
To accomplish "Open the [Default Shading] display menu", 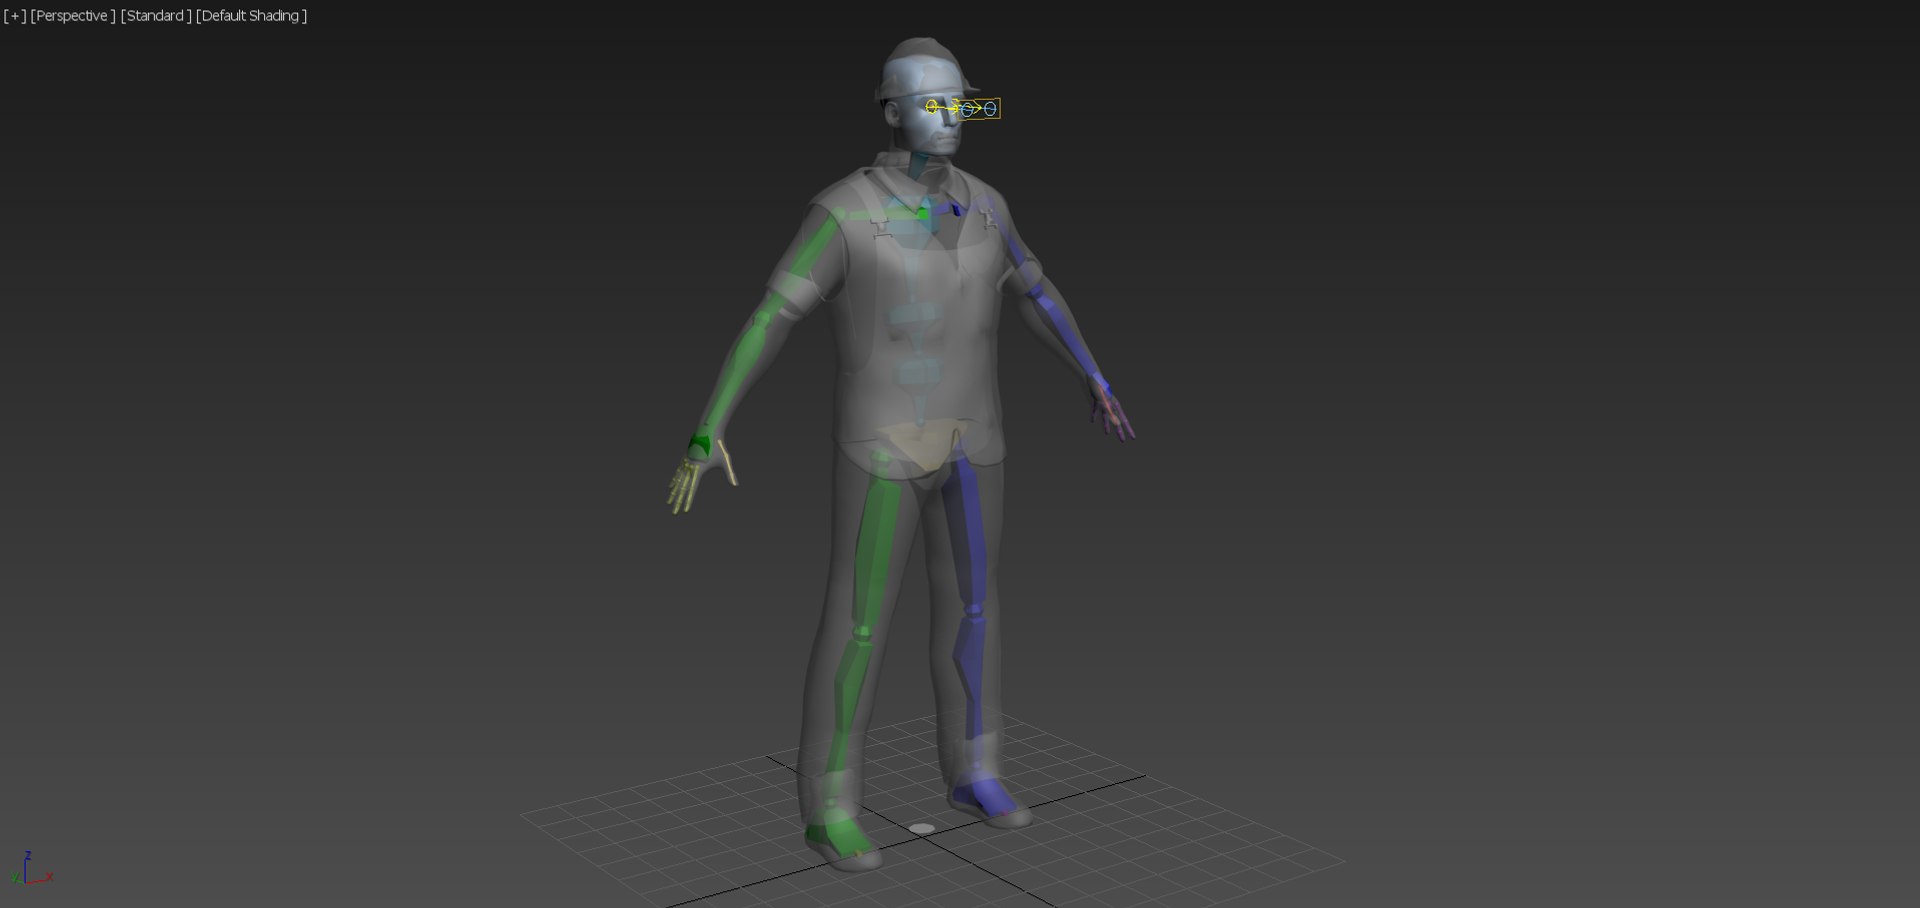I will click(251, 16).
